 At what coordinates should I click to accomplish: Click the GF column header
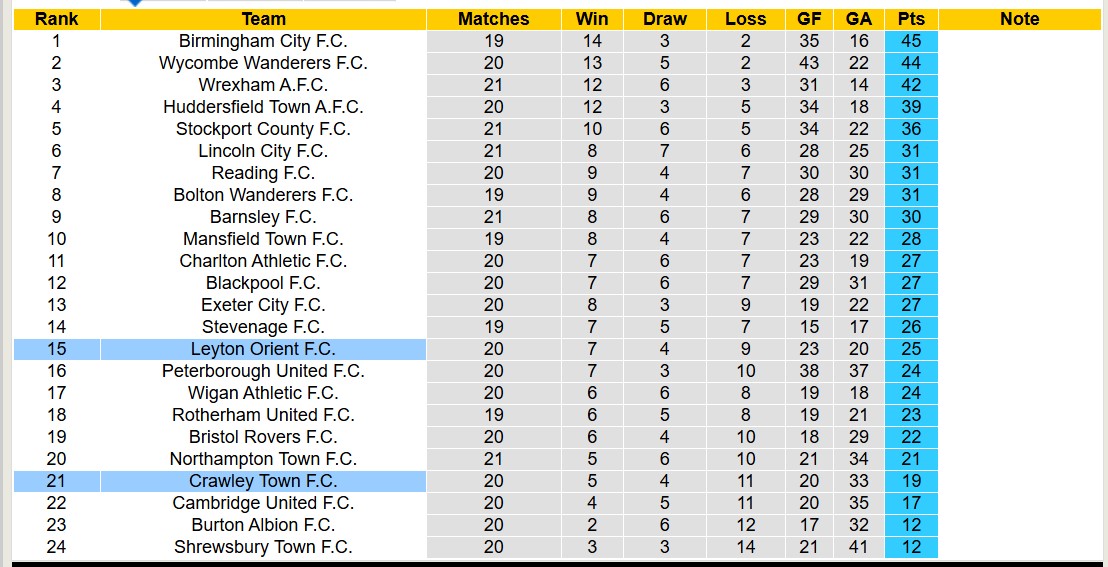pos(809,19)
